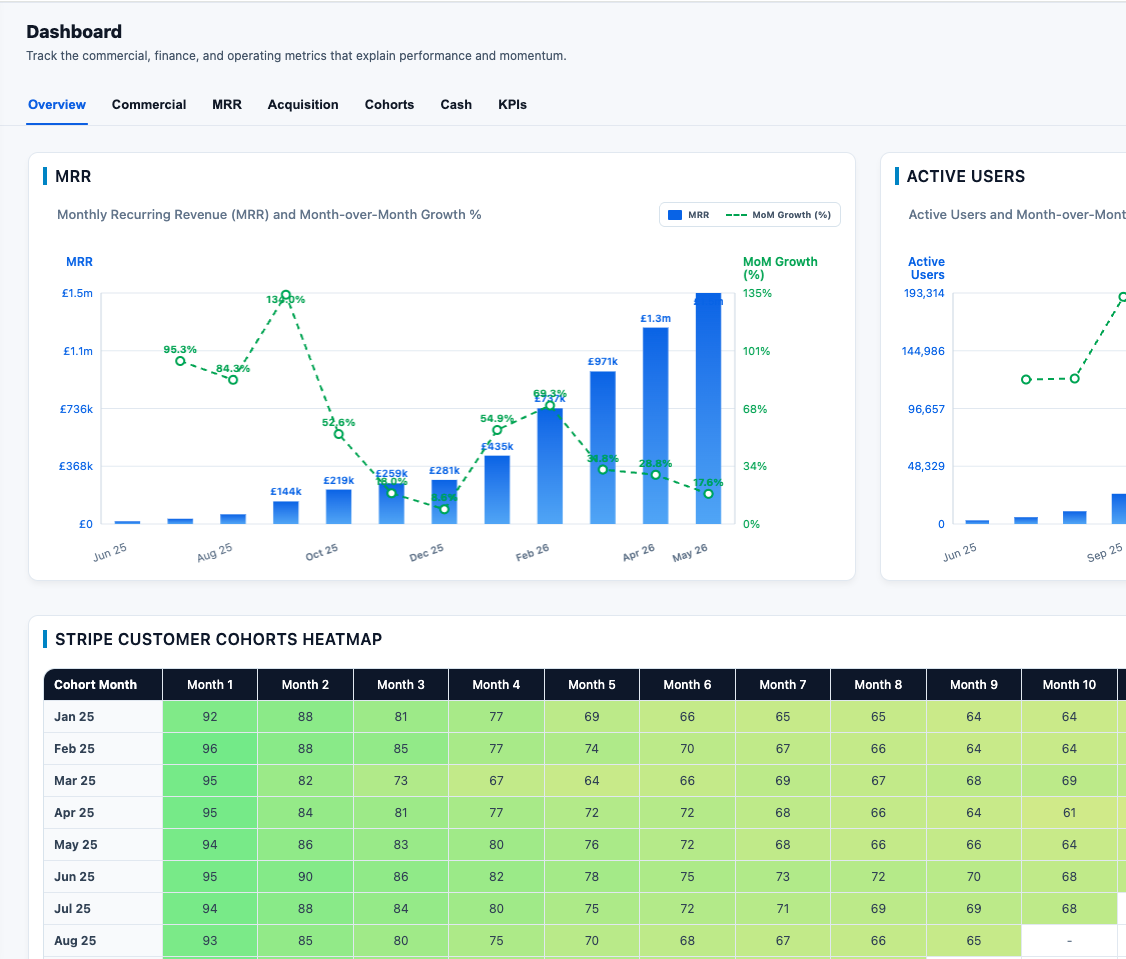This screenshot has height=959, width=1126.
Task: Select the 52.6% growth data point
Action: pos(339,434)
